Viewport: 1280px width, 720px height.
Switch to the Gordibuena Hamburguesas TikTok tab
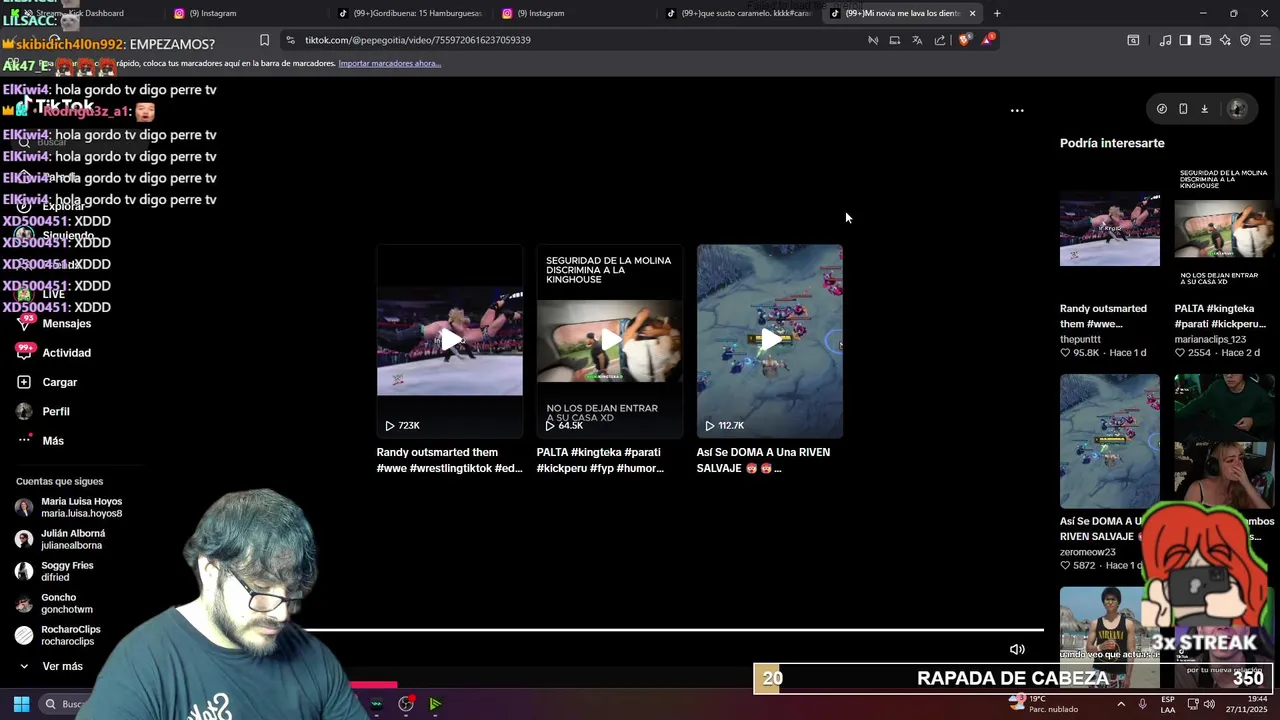(x=410, y=13)
